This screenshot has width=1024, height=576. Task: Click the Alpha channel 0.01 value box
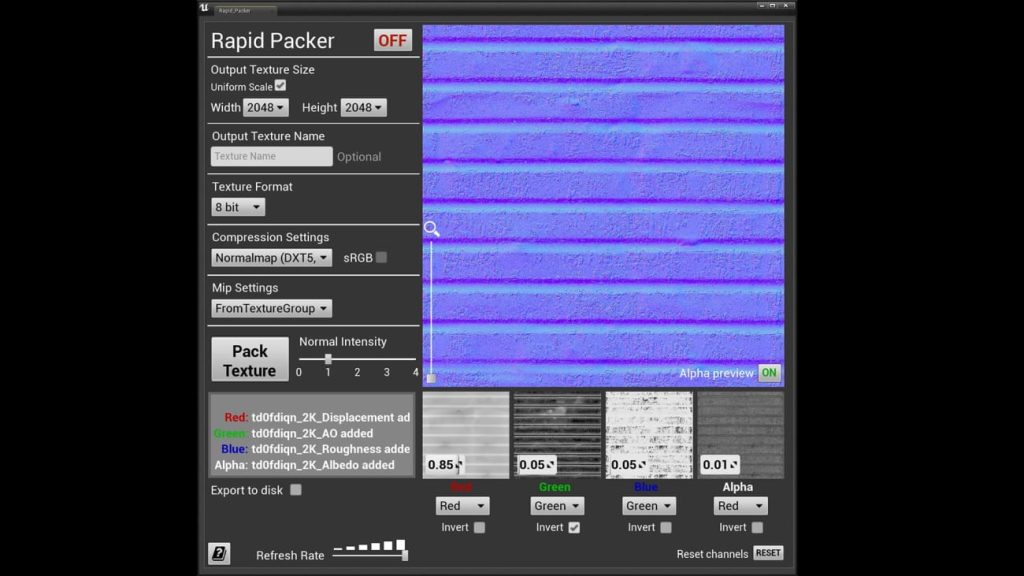click(718, 465)
